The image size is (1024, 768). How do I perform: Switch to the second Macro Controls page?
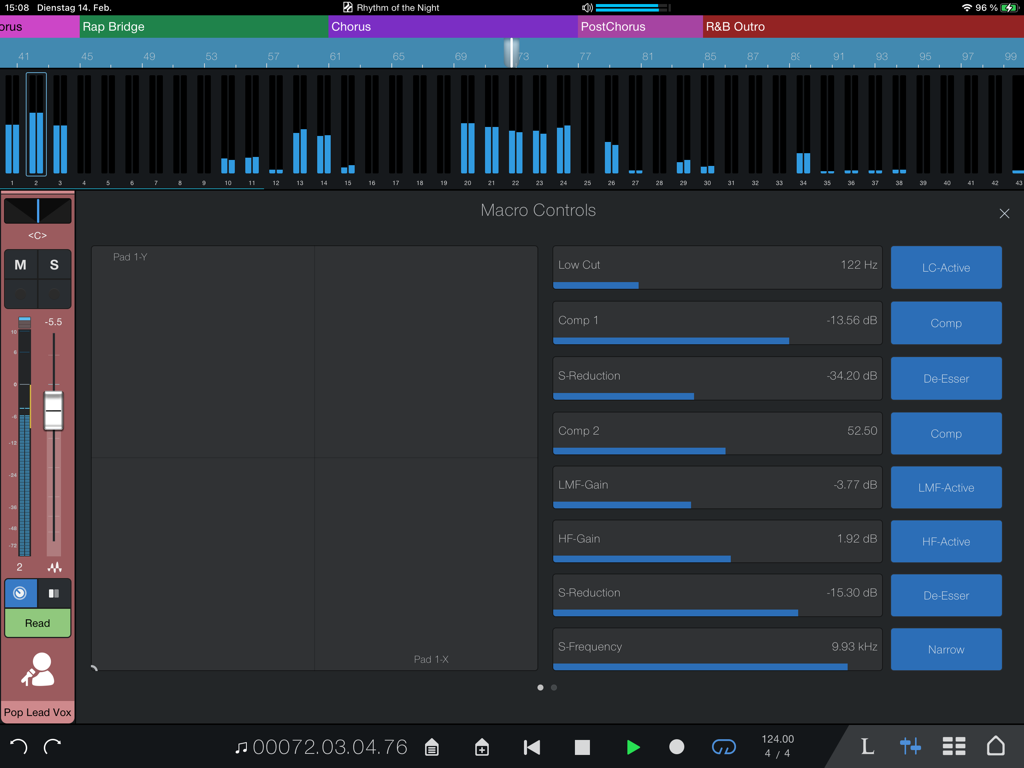pos(553,687)
